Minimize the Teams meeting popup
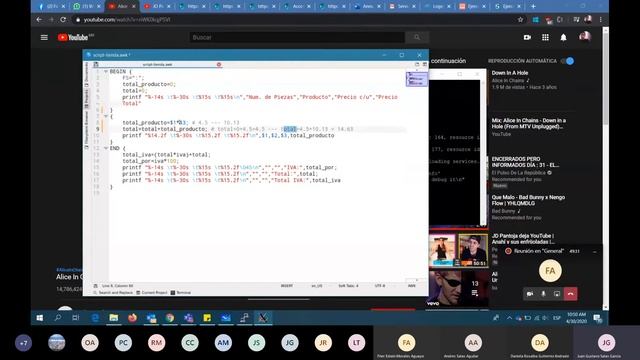 (x=594, y=251)
